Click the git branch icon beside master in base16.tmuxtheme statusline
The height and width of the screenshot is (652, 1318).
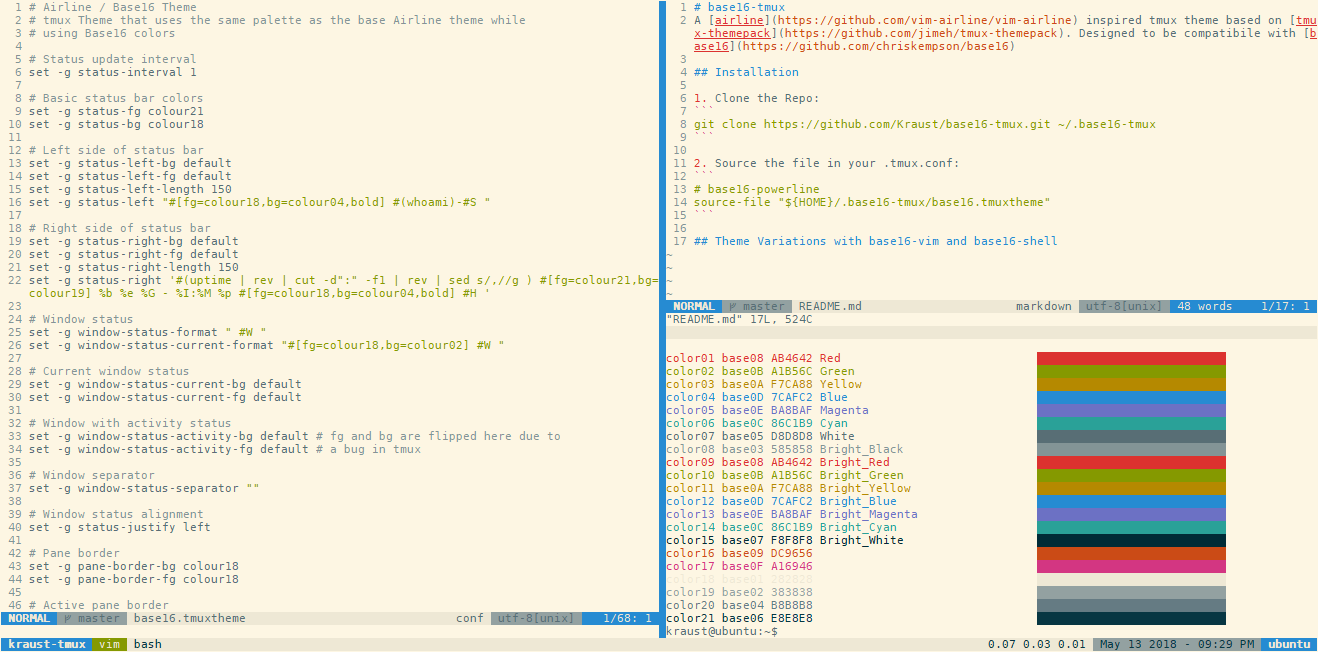[67, 618]
